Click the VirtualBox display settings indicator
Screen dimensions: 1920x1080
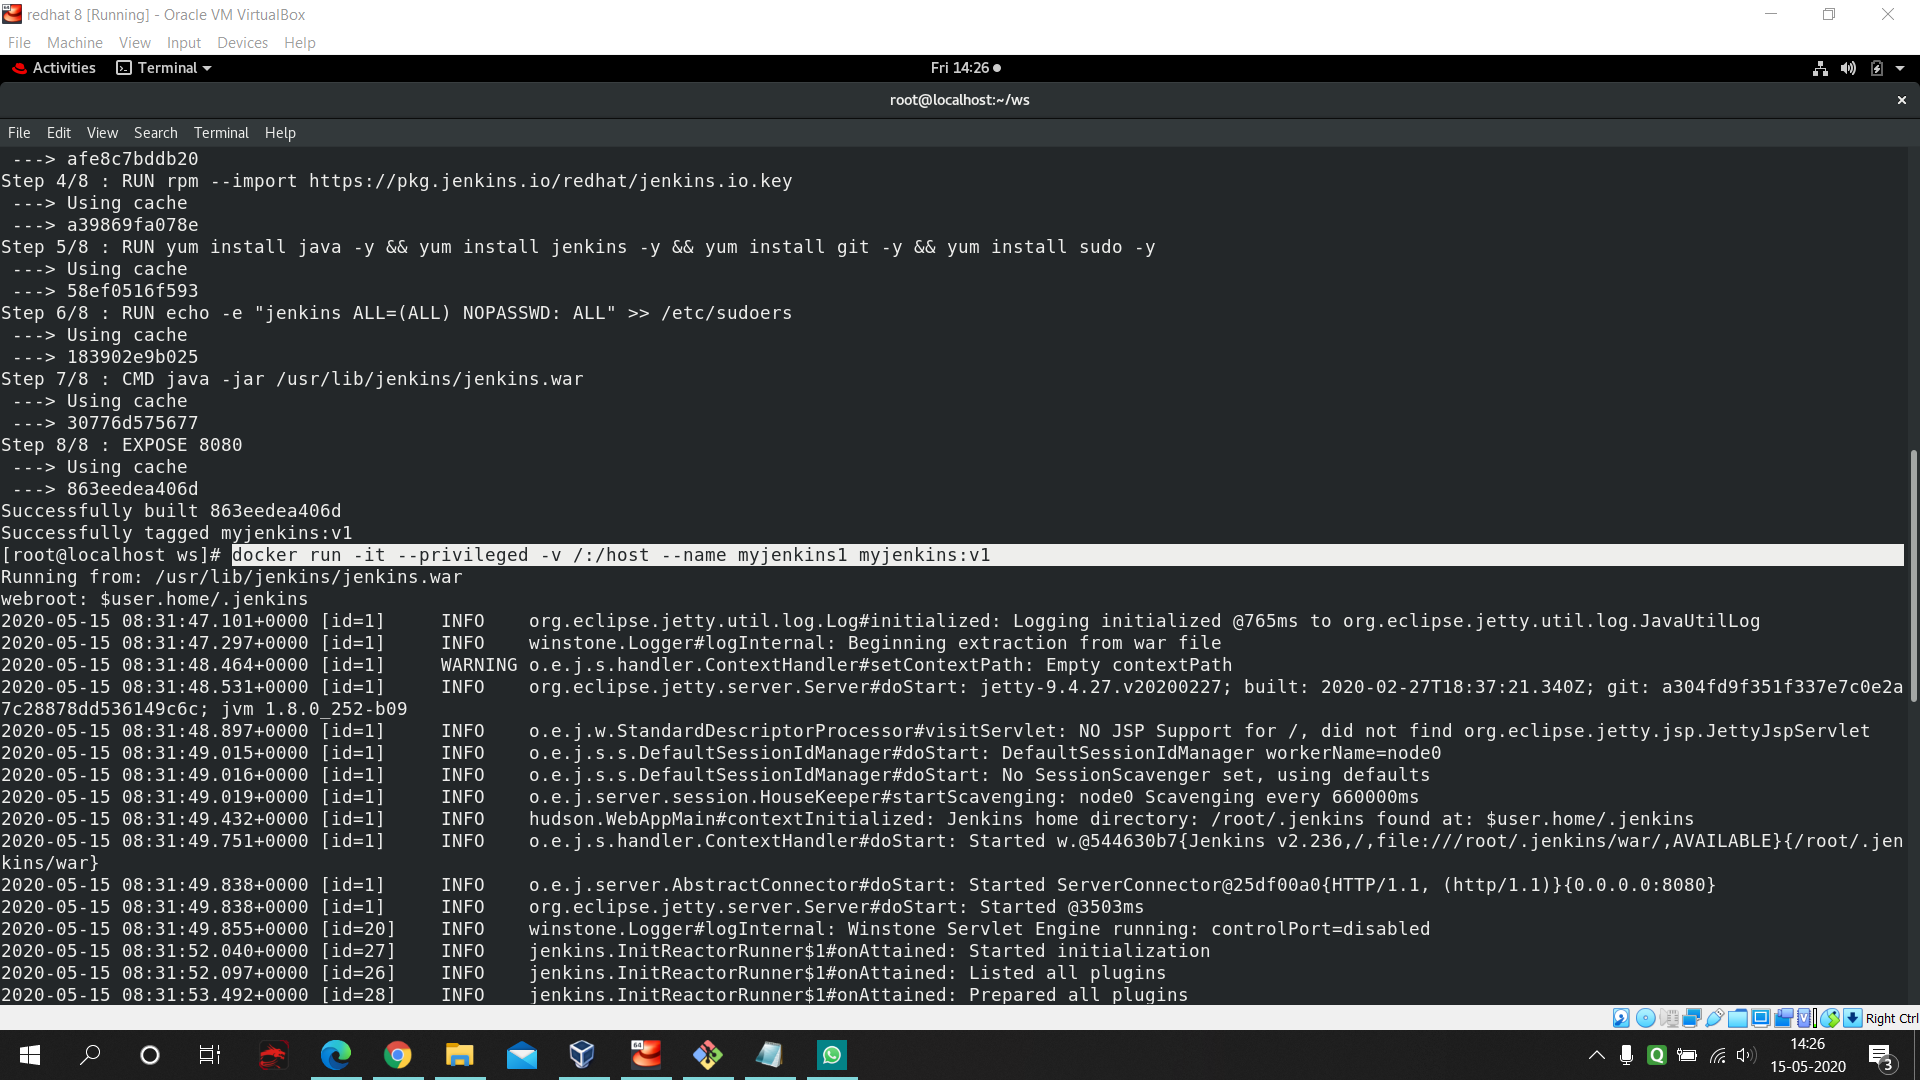[1761, 1018]
